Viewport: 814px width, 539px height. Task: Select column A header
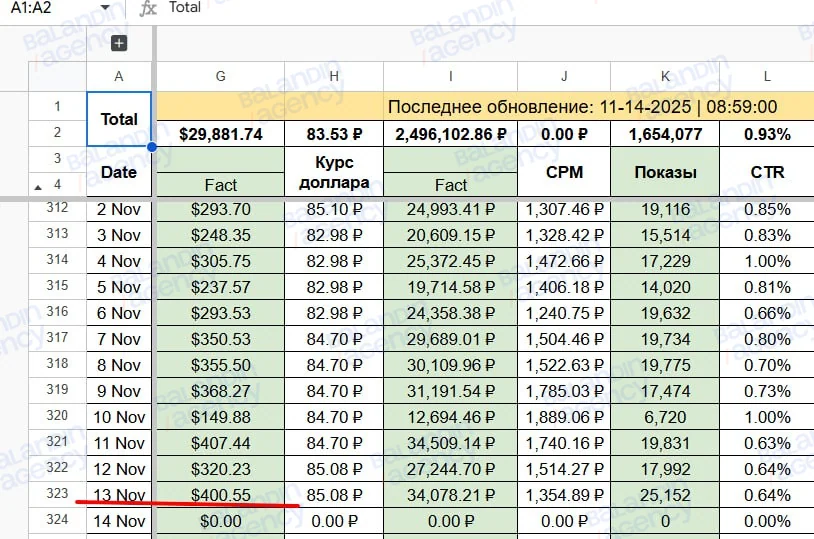pyautogui.click(x=119, y=76)
